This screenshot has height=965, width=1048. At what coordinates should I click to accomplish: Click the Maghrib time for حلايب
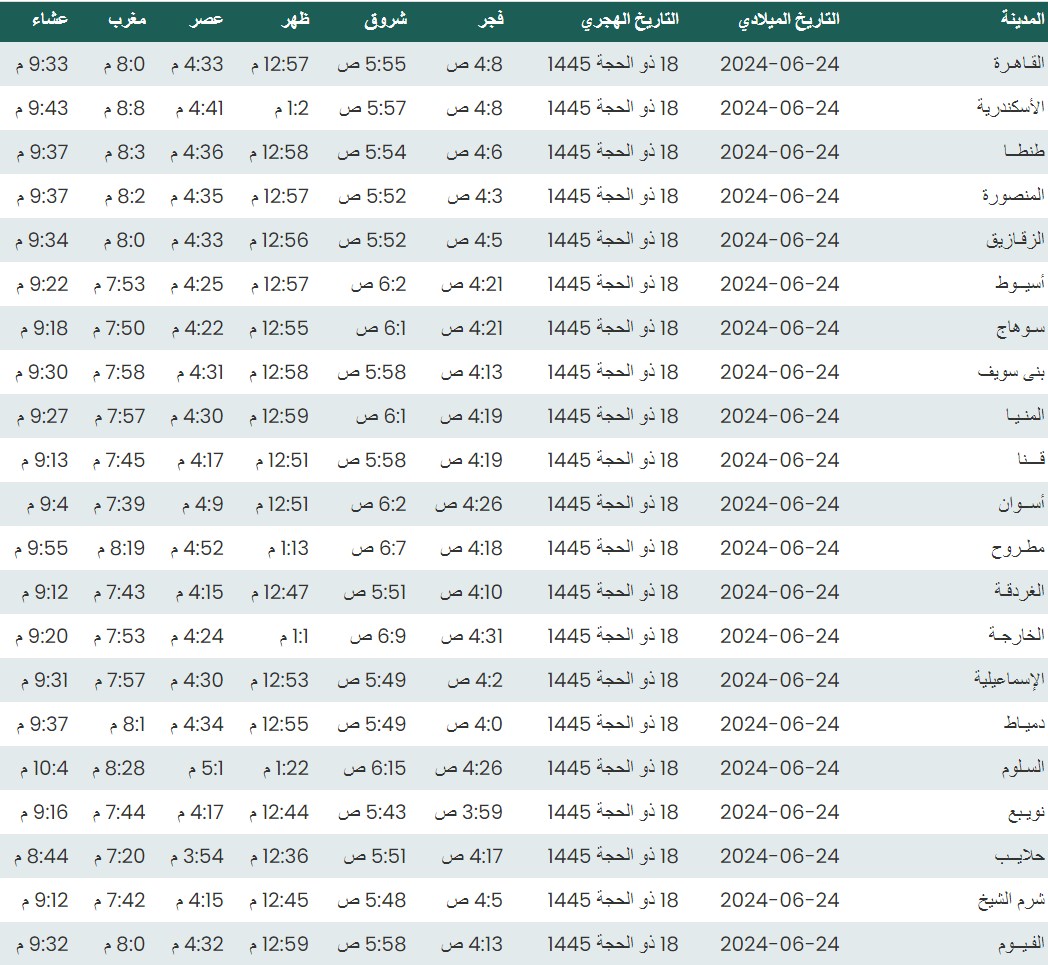(119, 856)
